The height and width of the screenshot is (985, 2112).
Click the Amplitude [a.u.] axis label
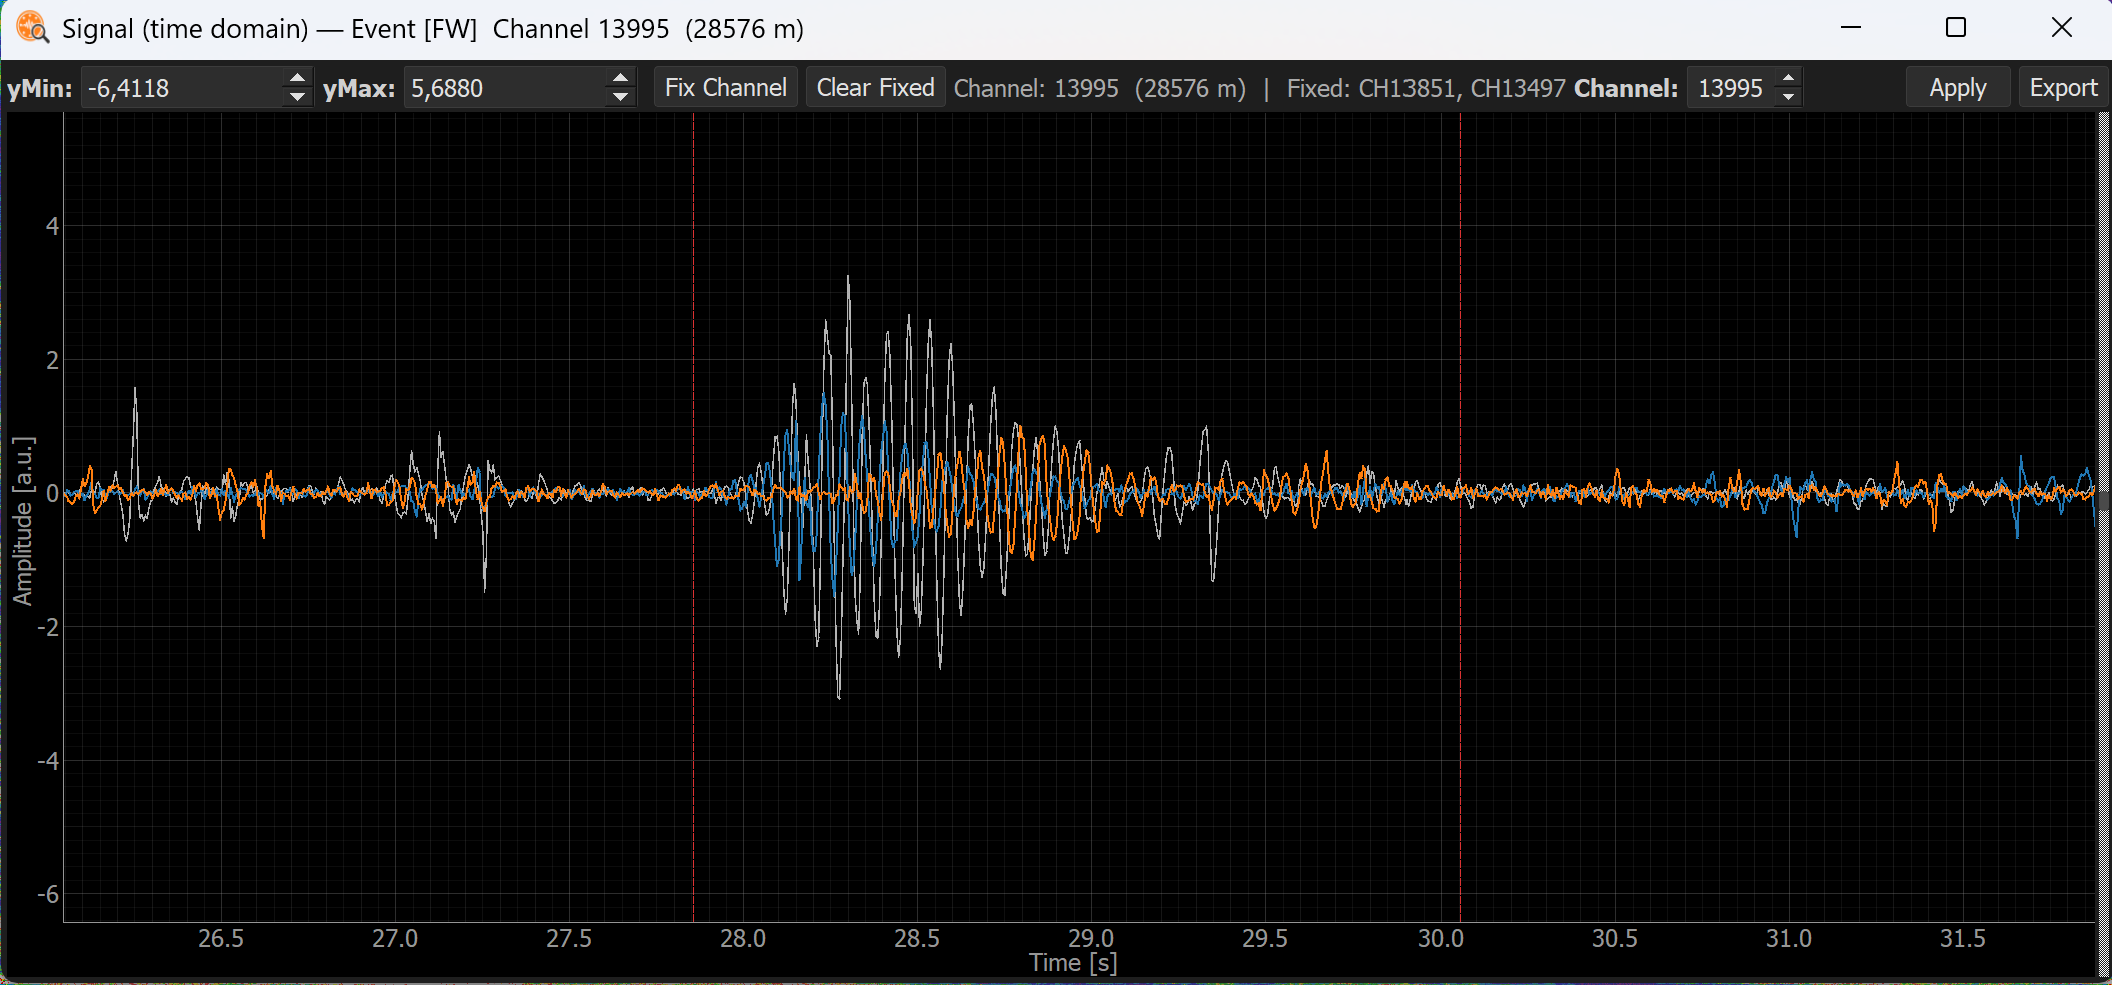tap(23, 520)
